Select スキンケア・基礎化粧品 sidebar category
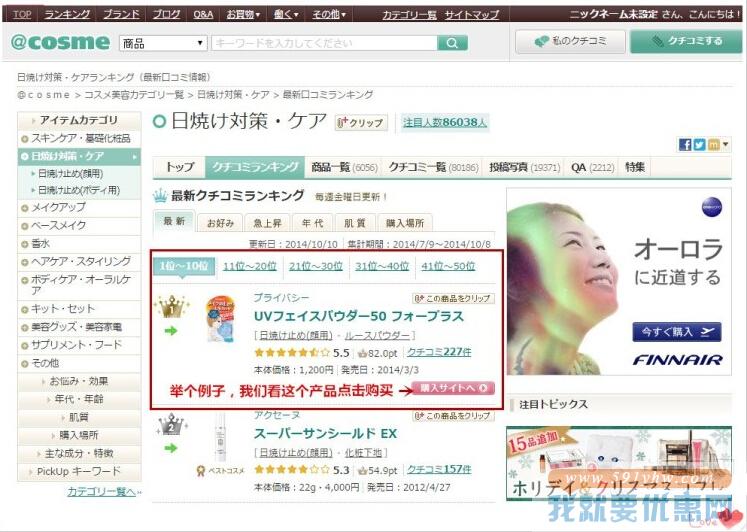 [x=79, y=139]
